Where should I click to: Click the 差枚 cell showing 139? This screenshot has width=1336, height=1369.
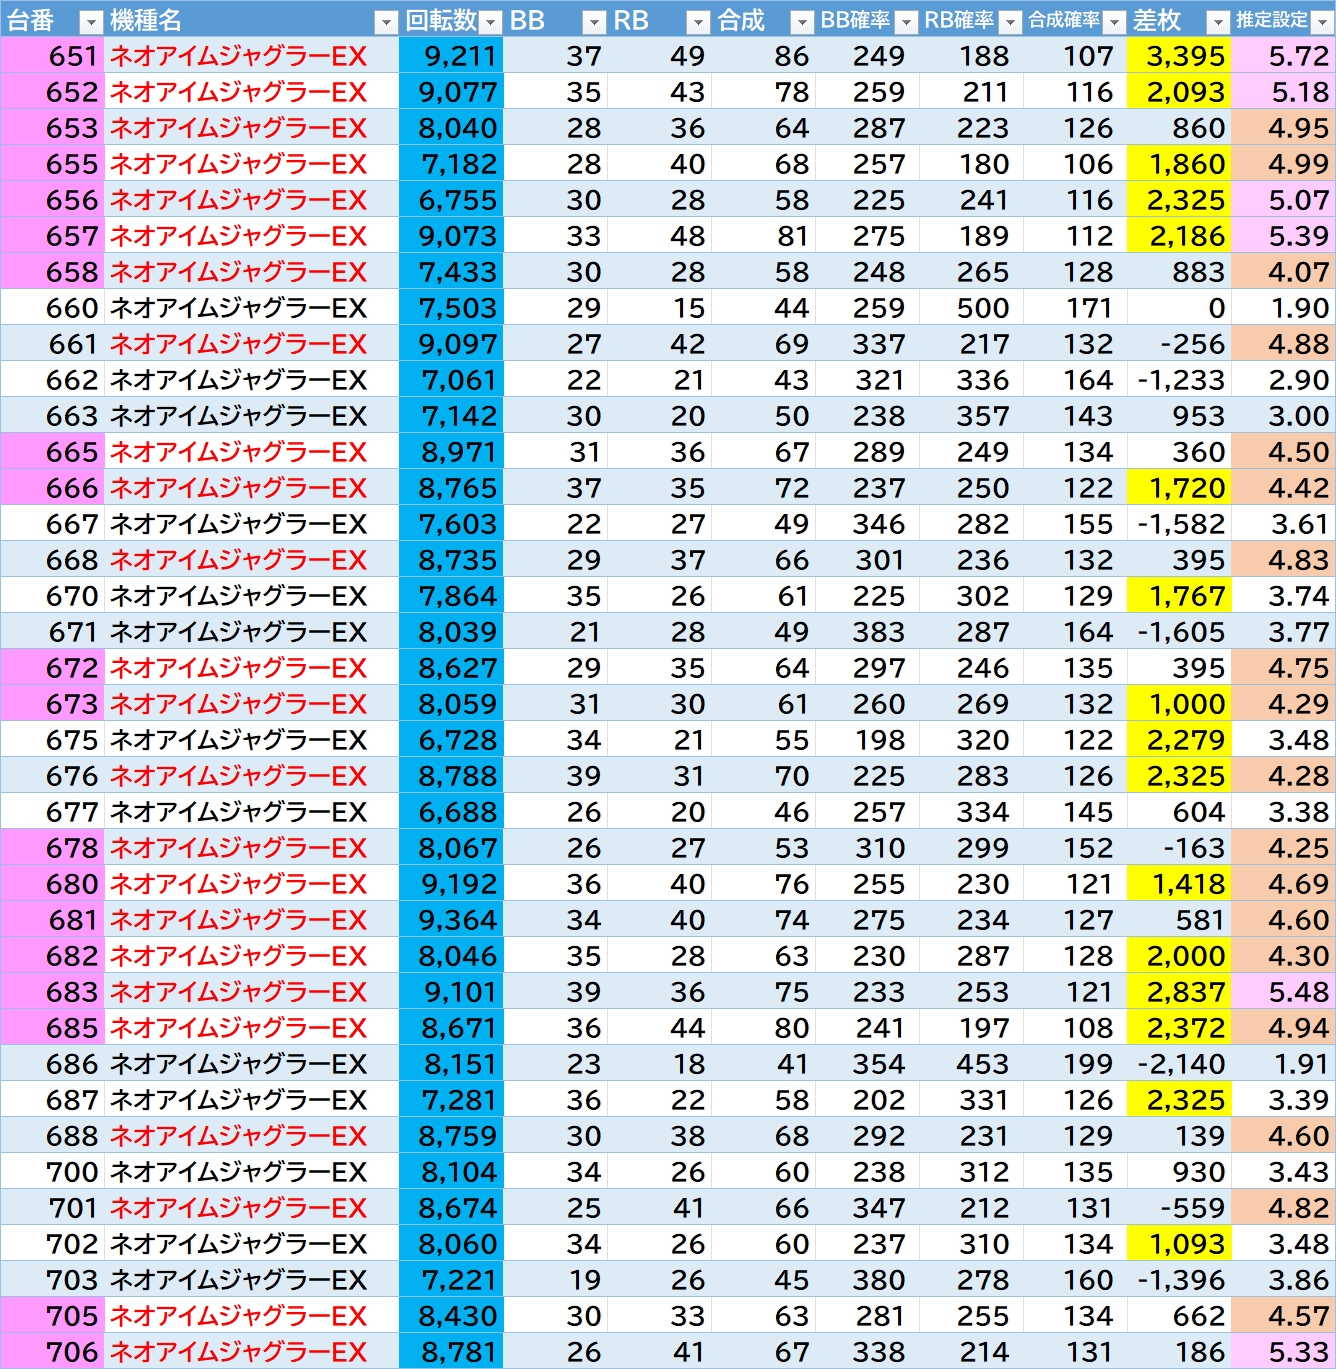[1179, 1136]
